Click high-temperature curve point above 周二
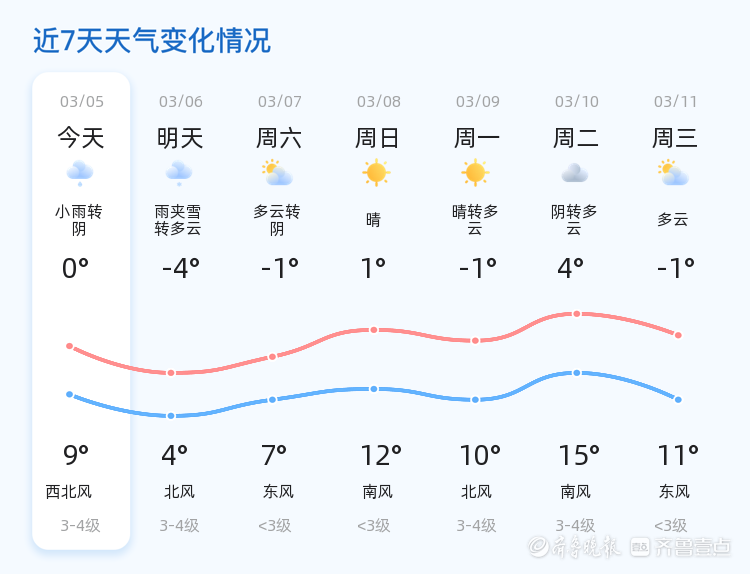The height and width of the screenshot is (574, 750). [x=576, y=314]
